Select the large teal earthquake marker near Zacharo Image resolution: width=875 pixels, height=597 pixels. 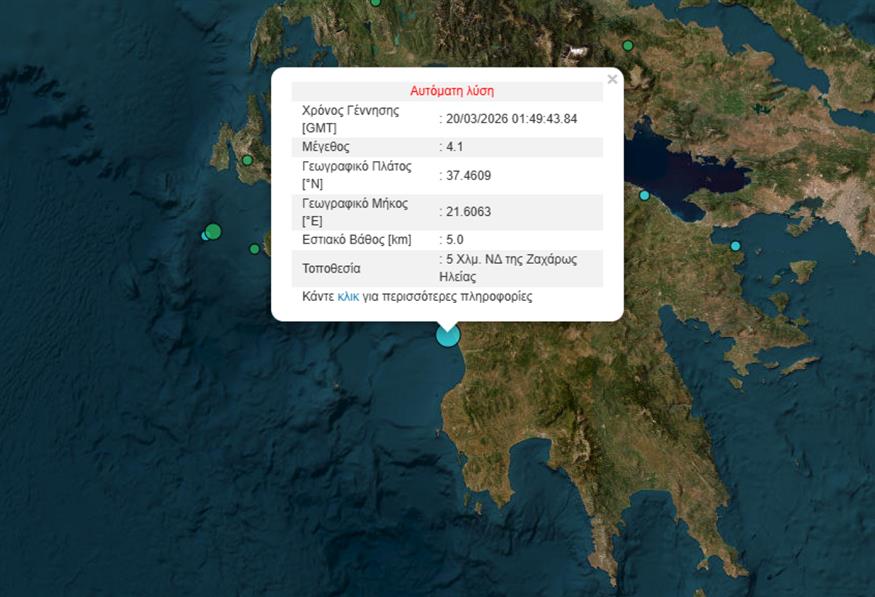click(447, 337)
